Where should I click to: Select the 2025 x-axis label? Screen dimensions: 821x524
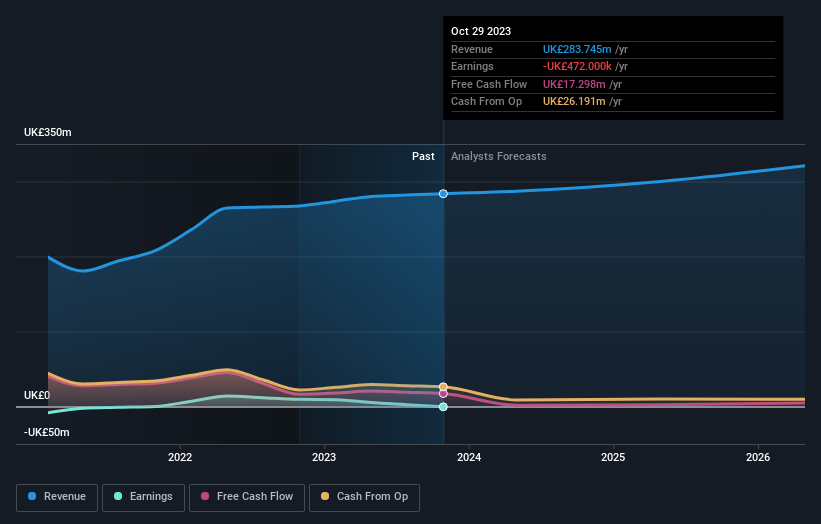[613, 458]
